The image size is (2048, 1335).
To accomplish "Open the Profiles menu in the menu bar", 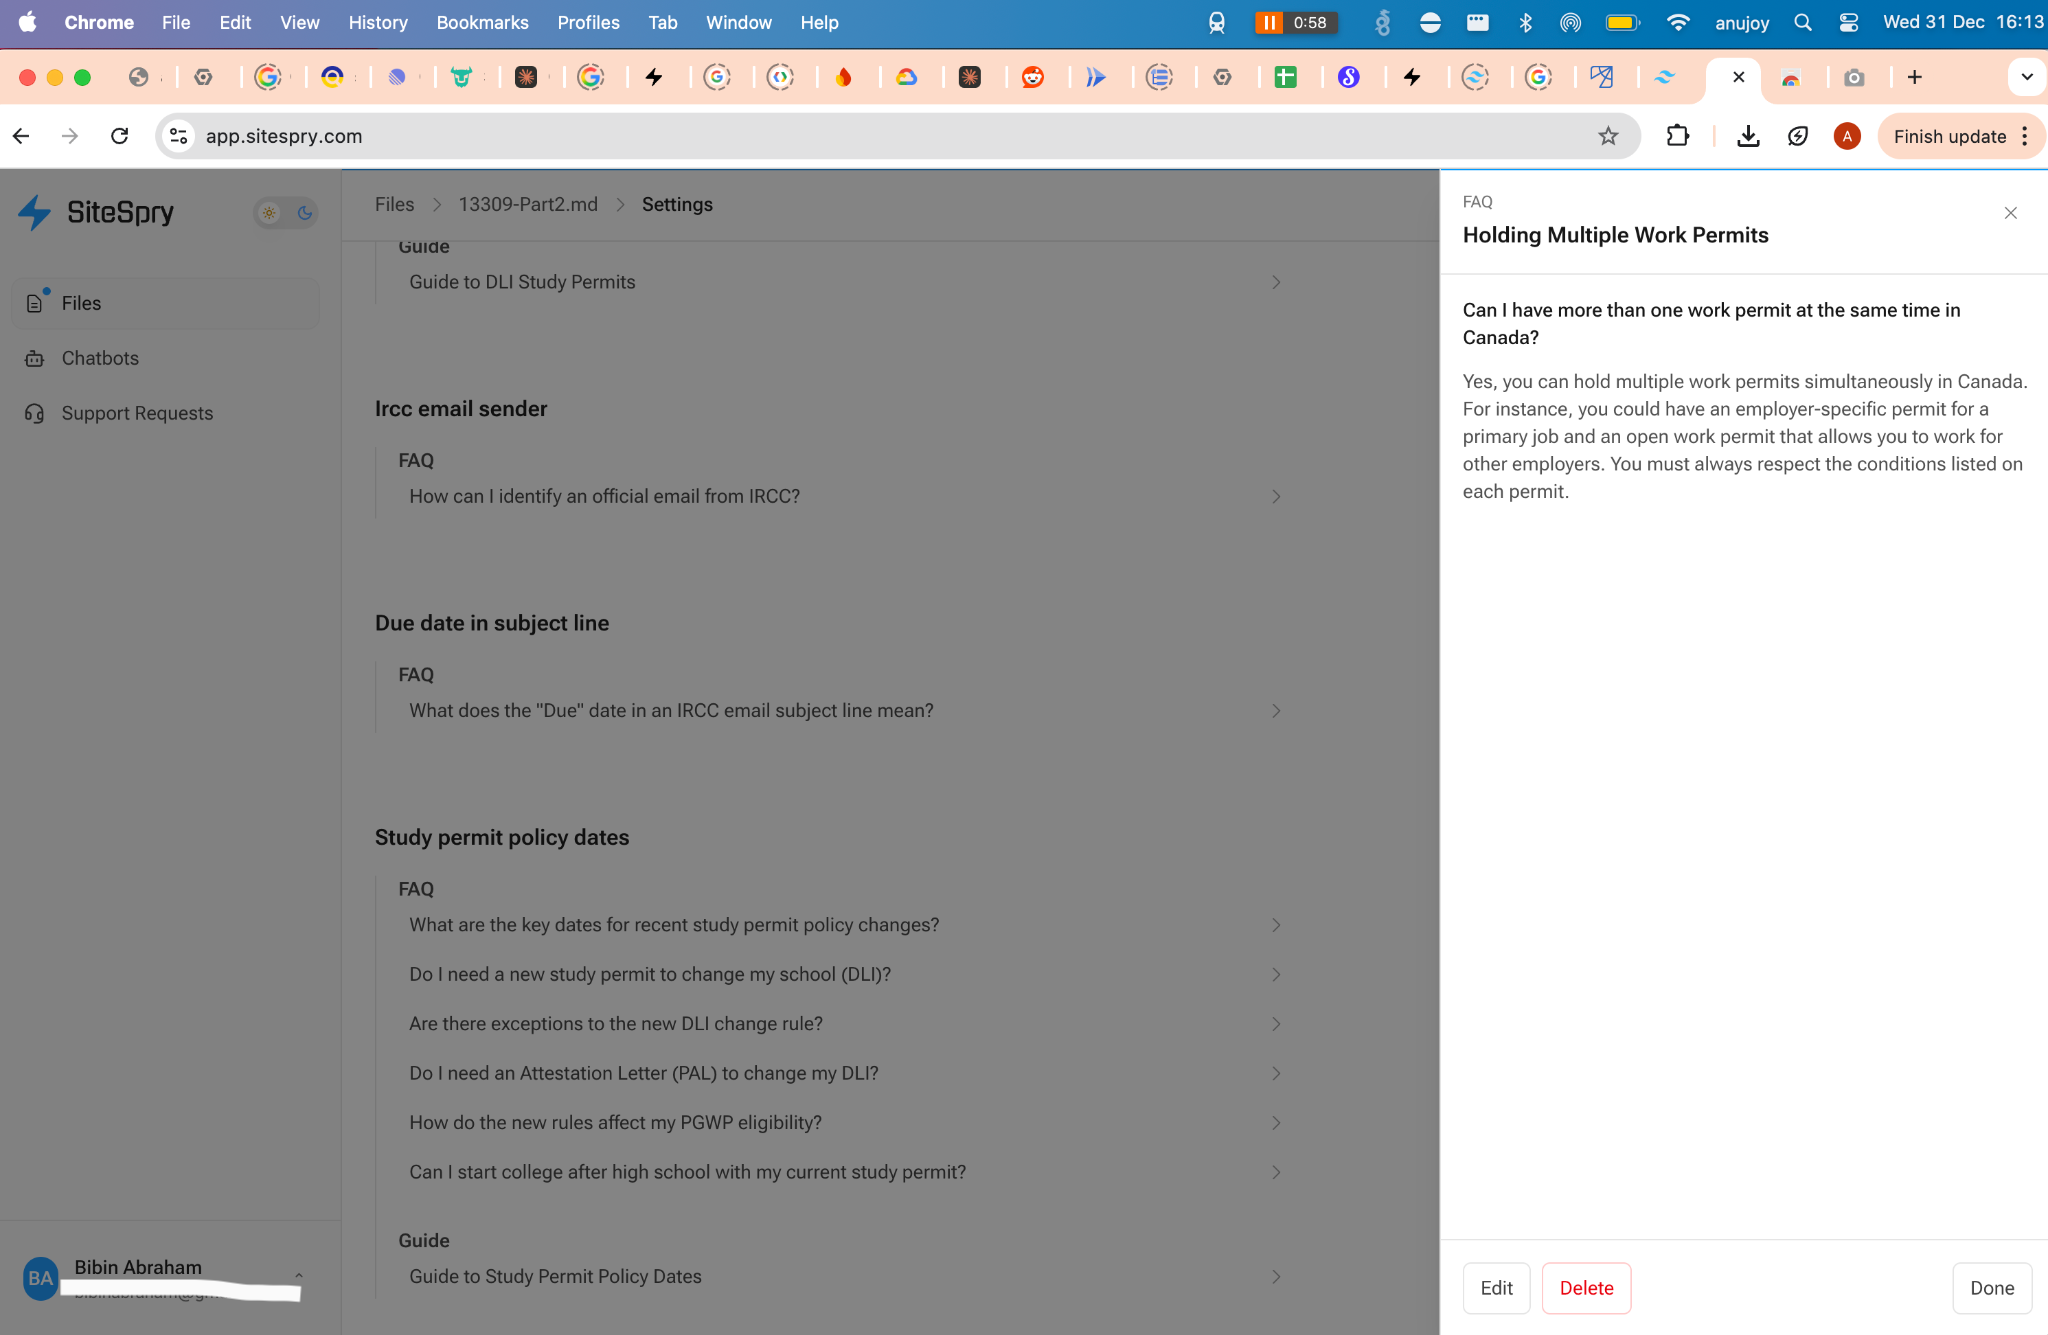I will [588, 22].
